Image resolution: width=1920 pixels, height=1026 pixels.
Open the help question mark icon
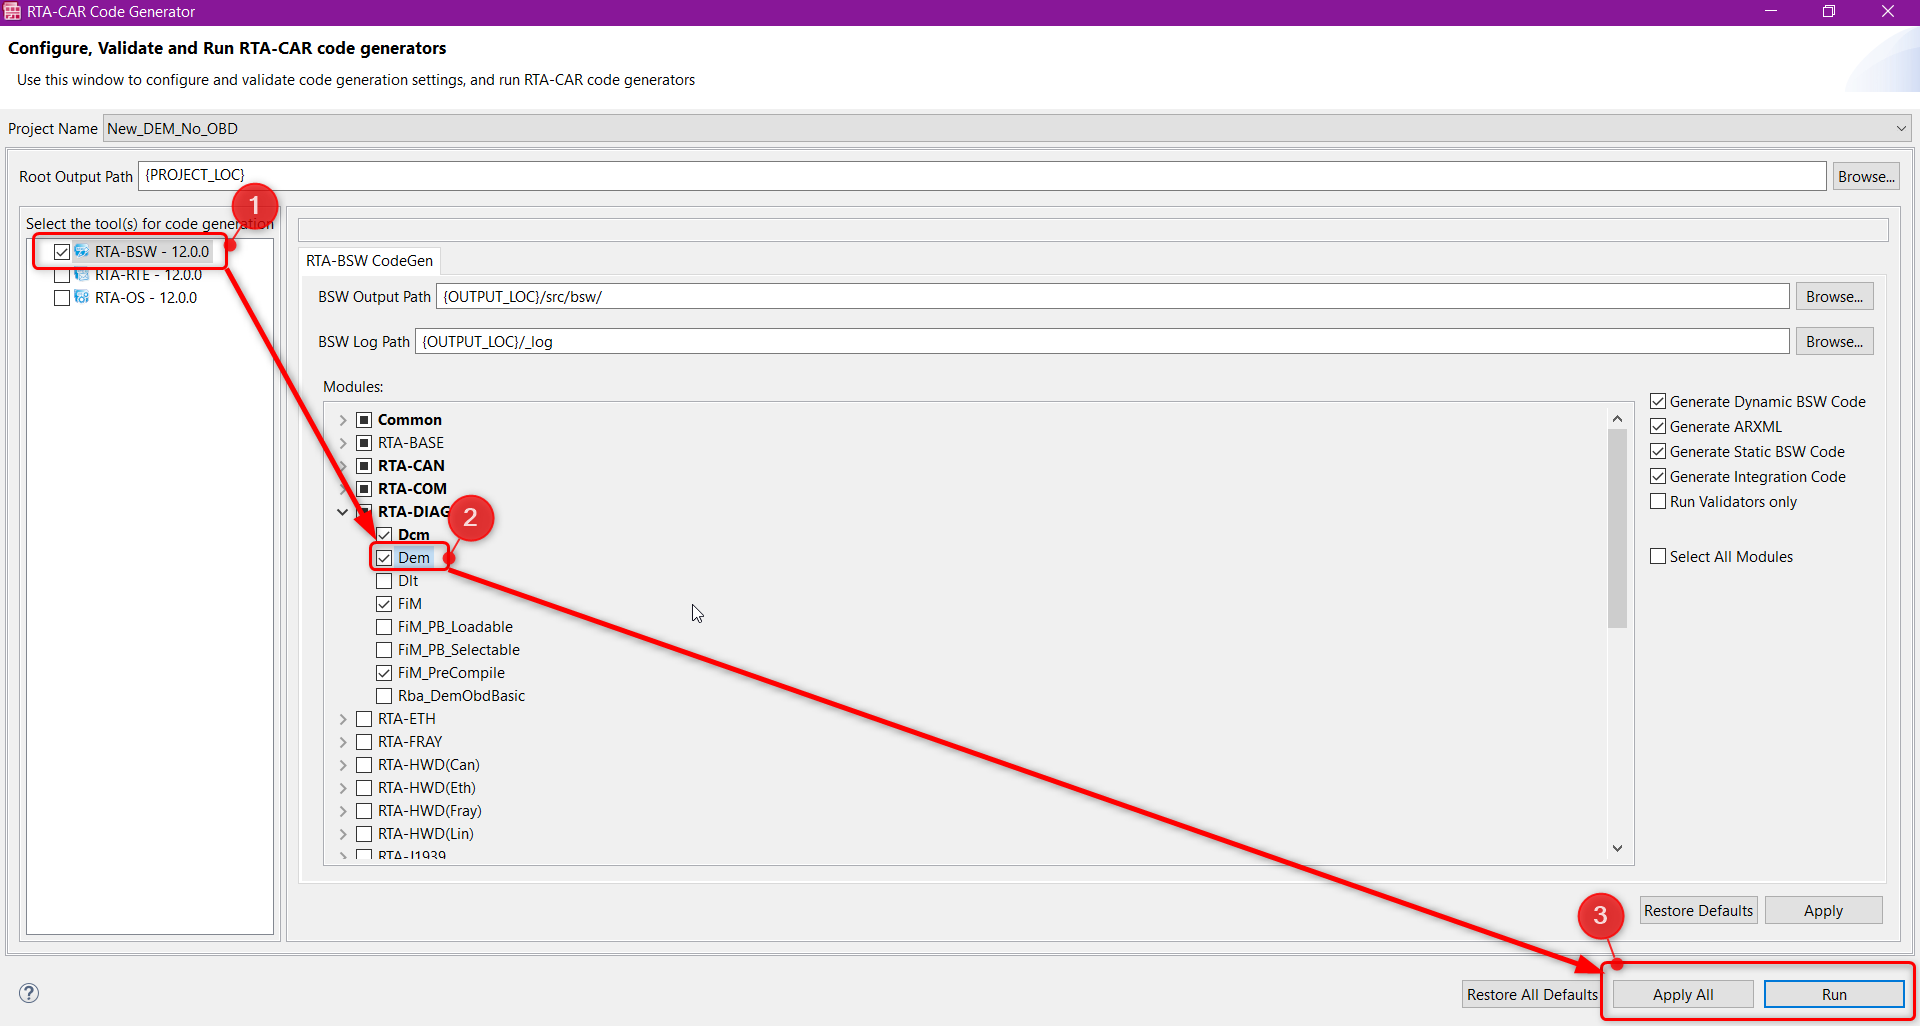tap(29, 993)
